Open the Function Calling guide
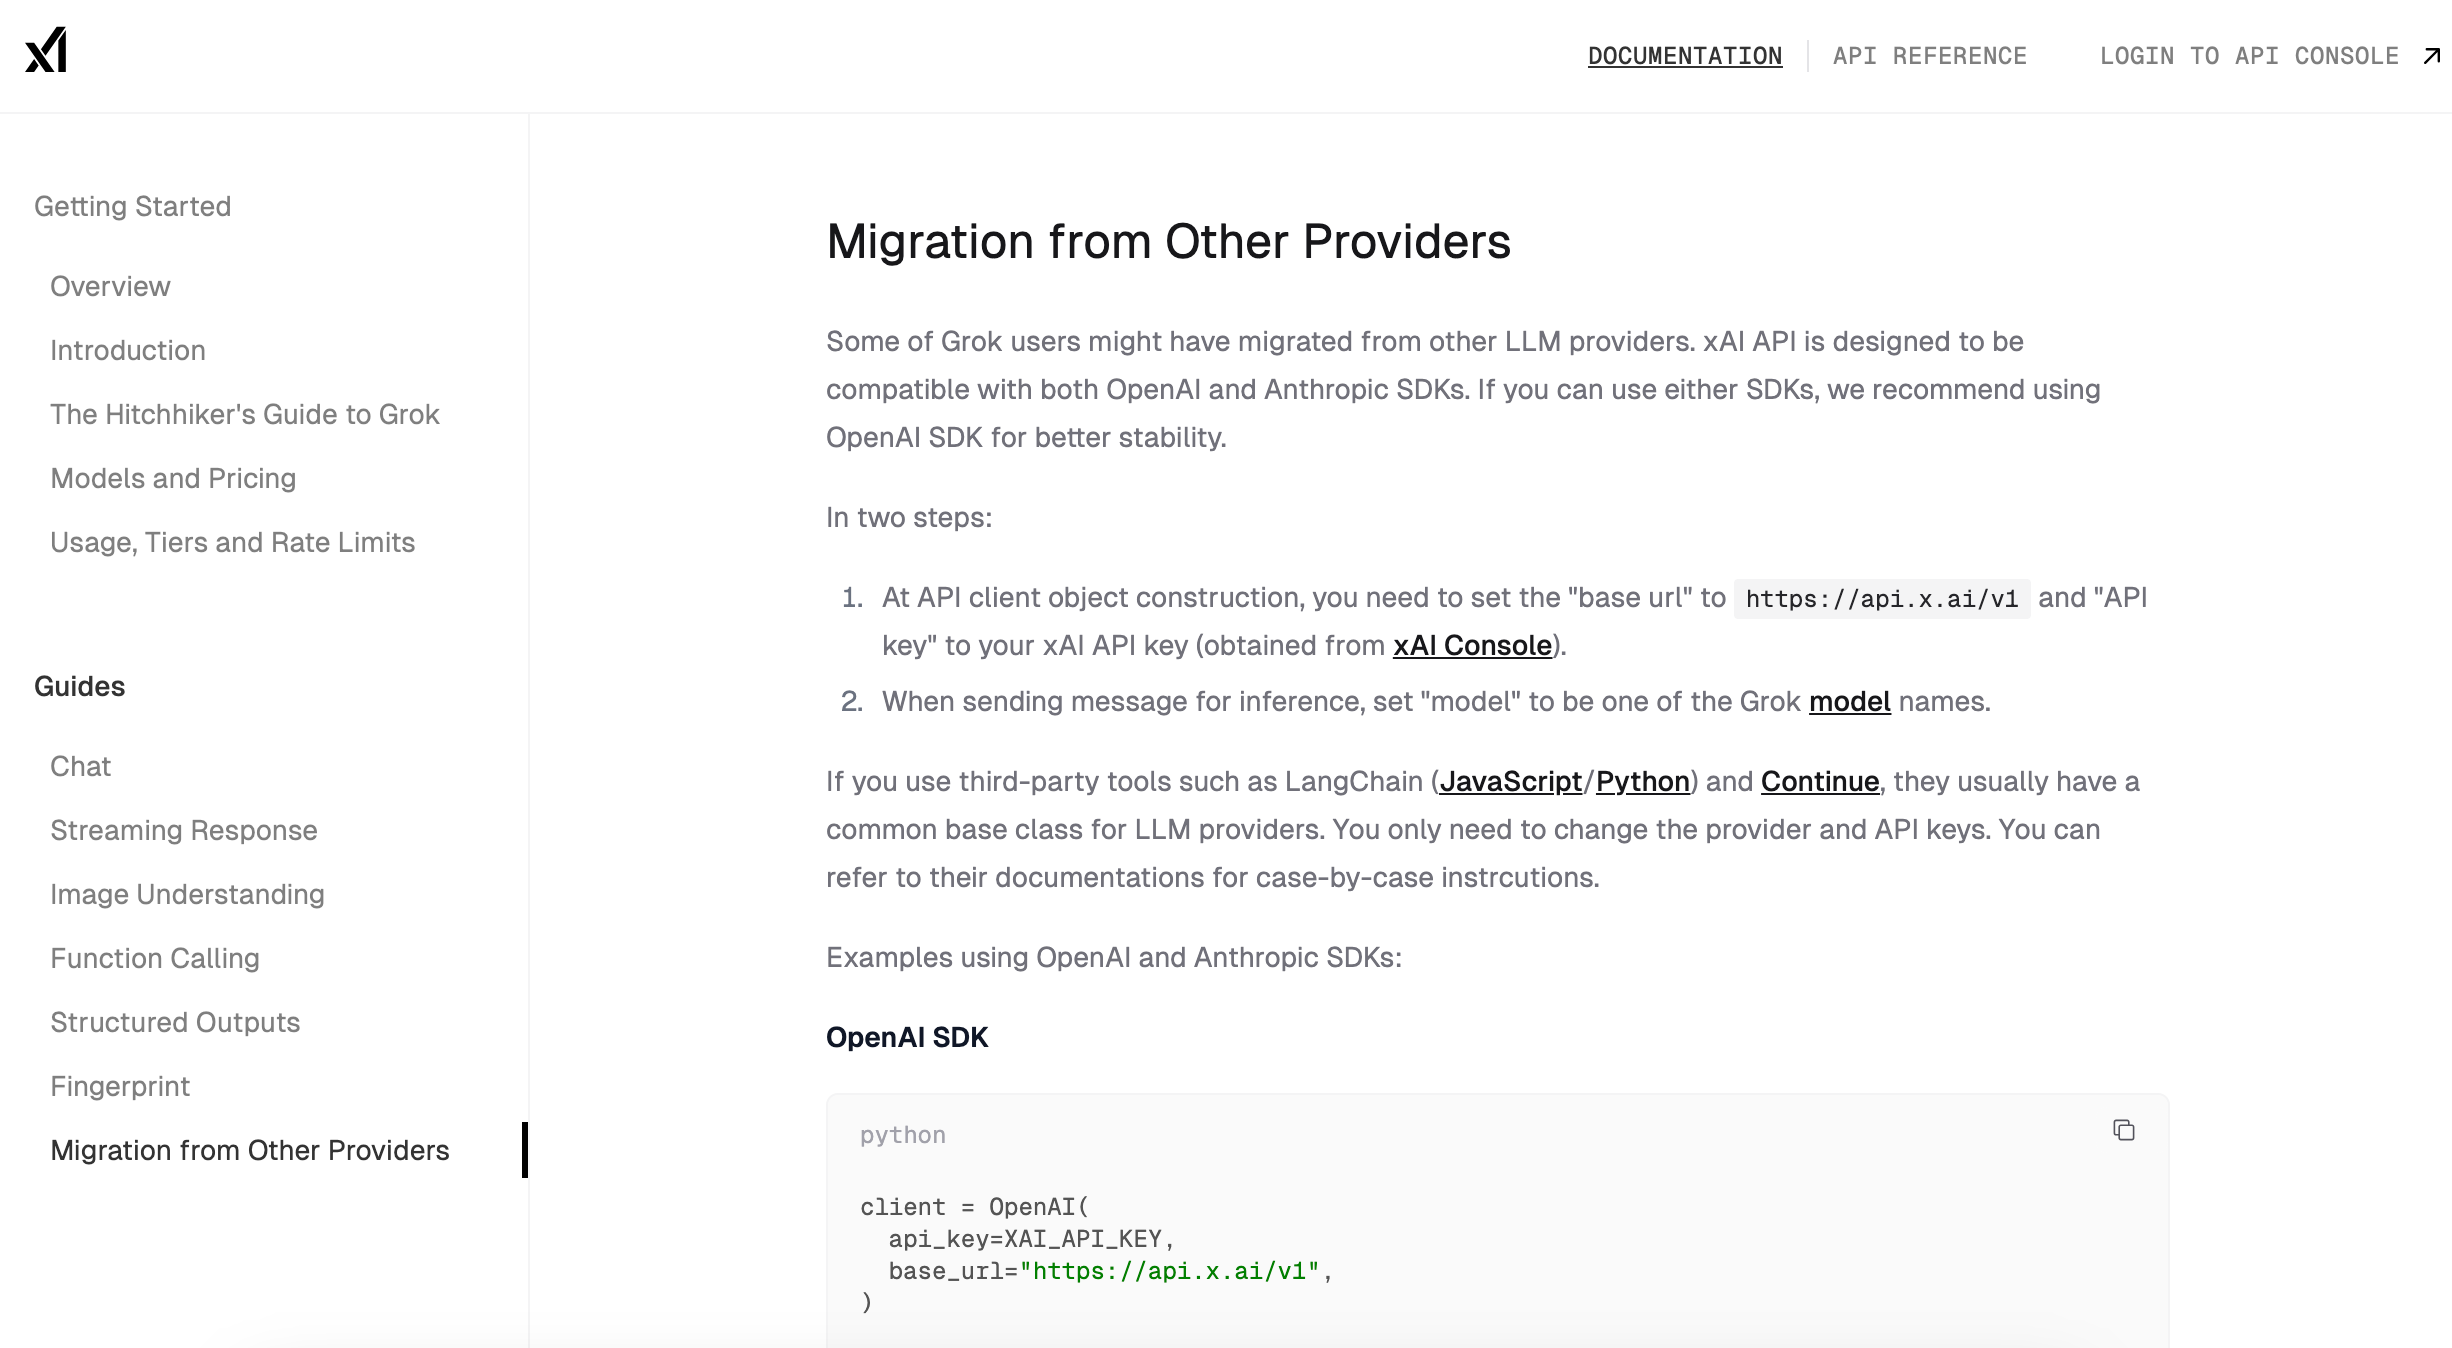This screenshot has height=1348, width=2452. coord(155,959)
